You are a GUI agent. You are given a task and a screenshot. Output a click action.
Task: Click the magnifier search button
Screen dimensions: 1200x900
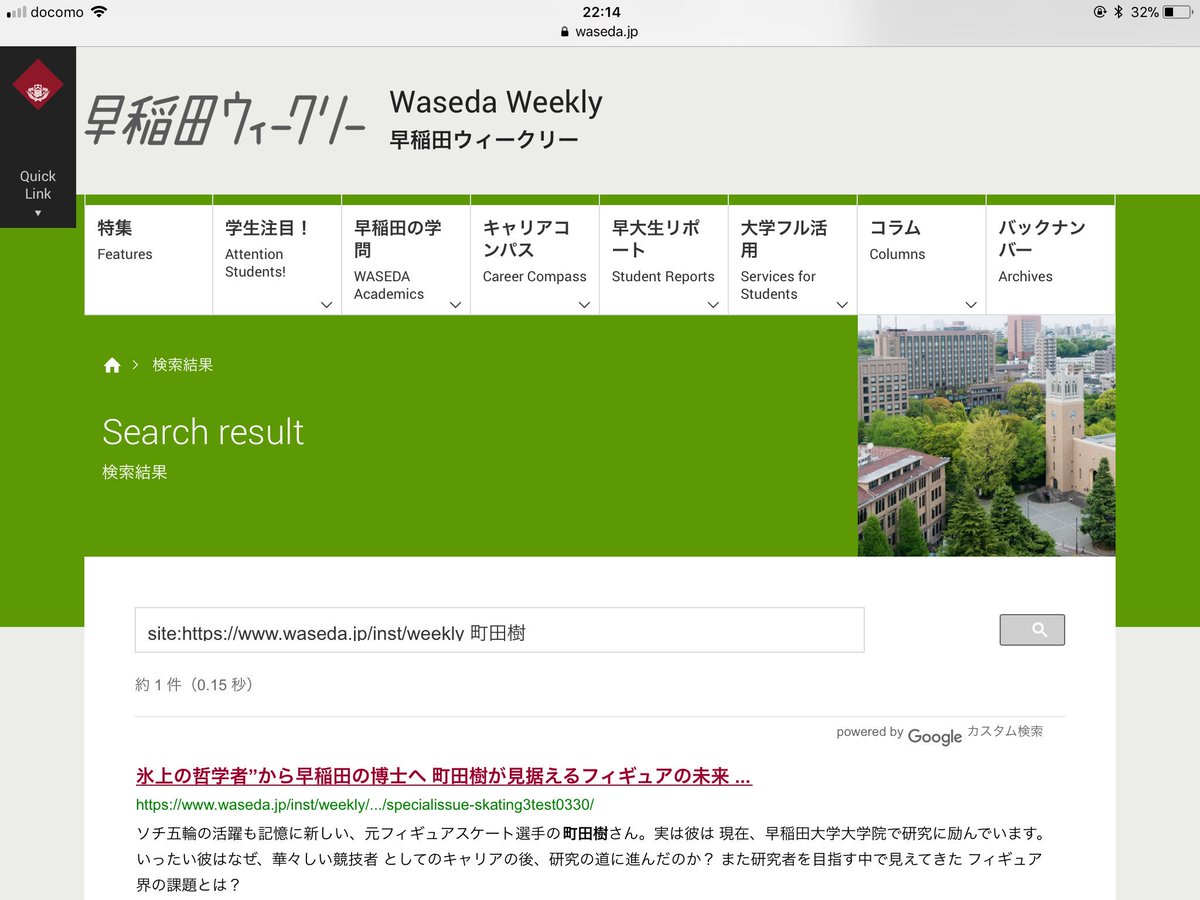click(1032, 630)
